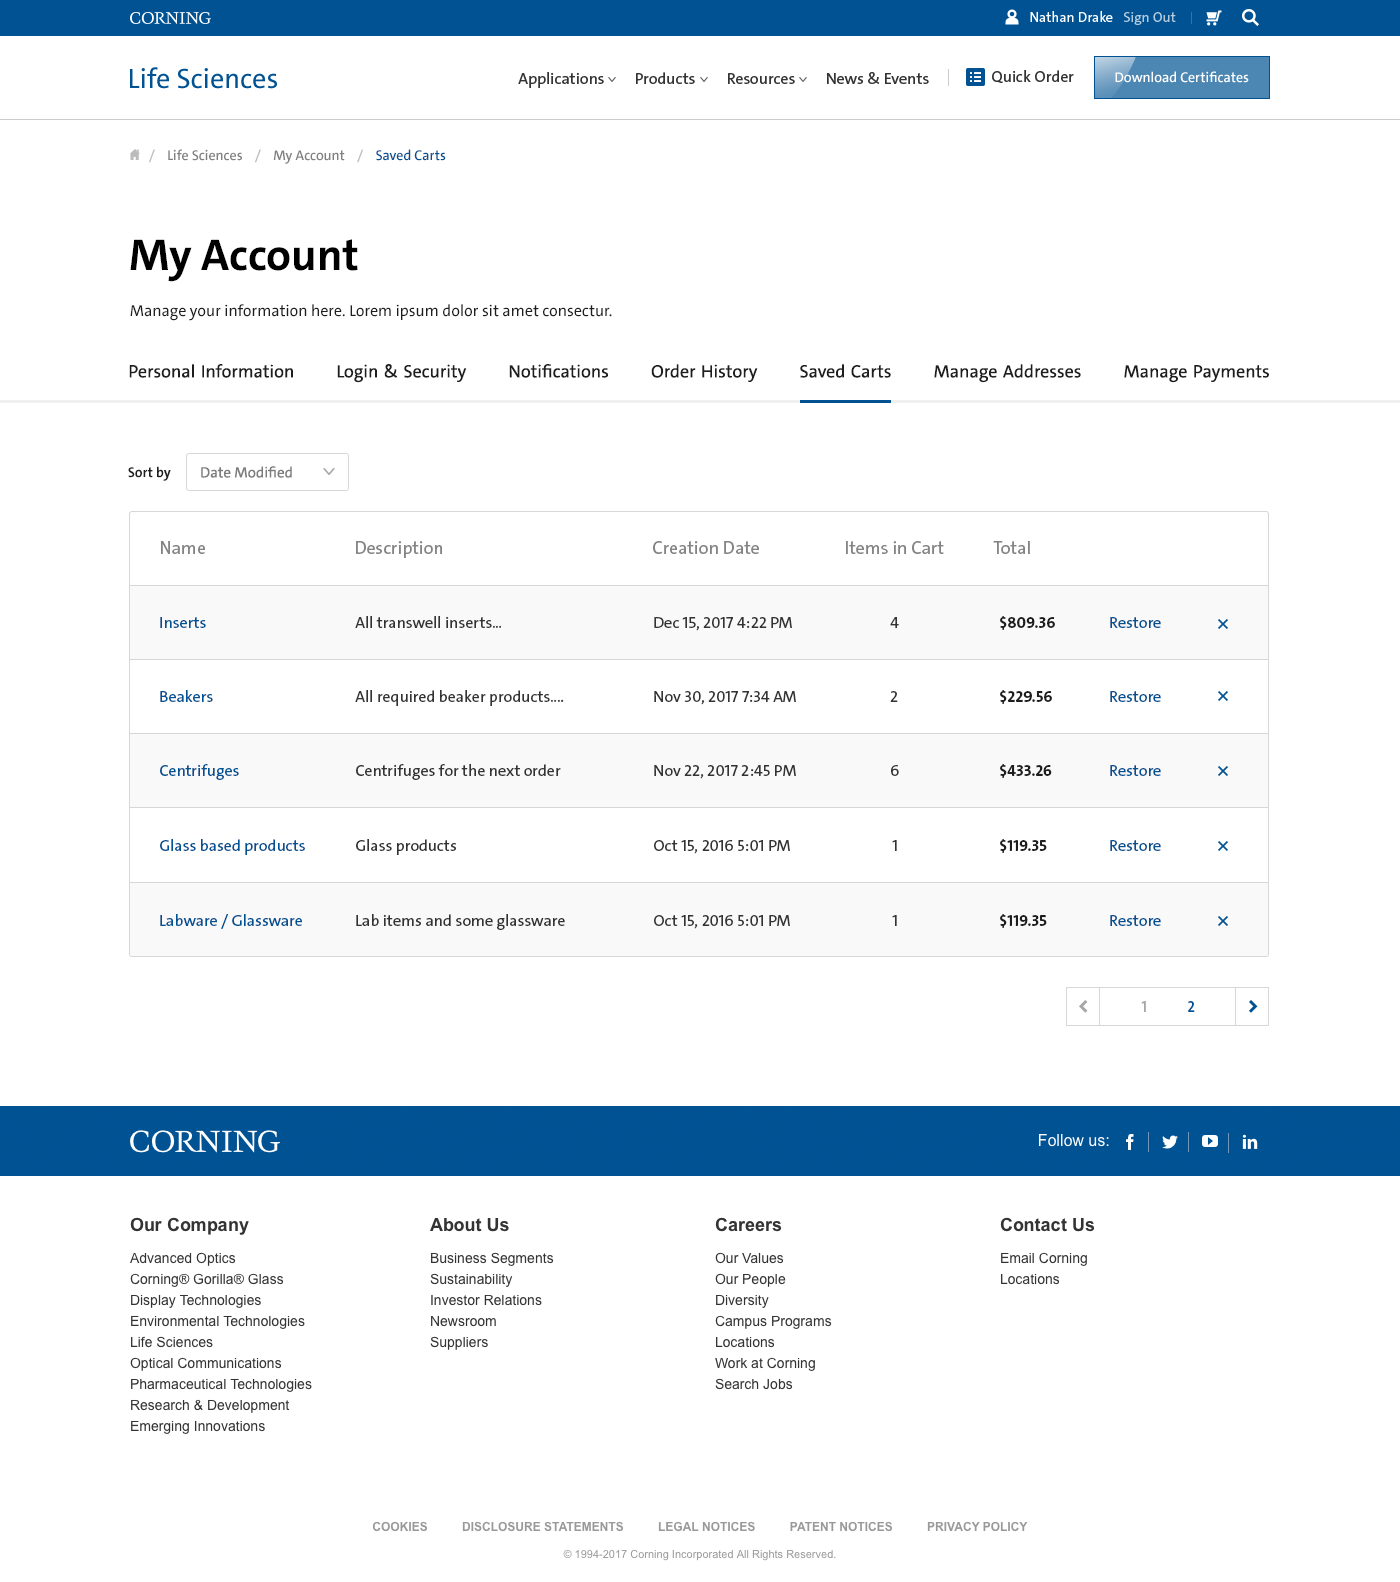Open Search Jobs footer link
The width and height of the screenshot is (1400, 1582).
[753, 1384]
